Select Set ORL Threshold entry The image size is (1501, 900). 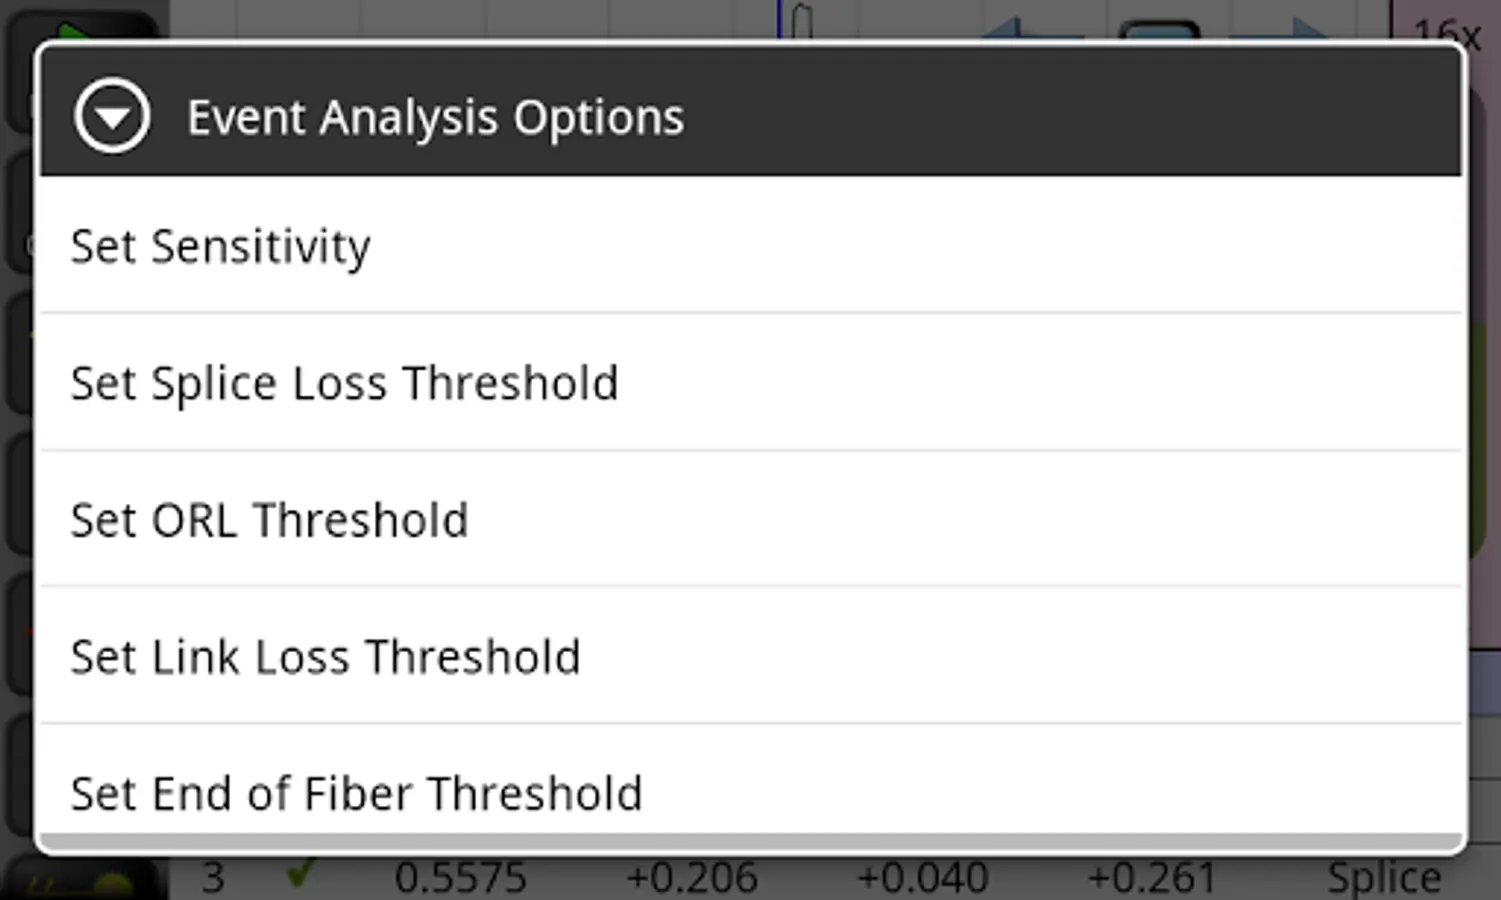750,520
